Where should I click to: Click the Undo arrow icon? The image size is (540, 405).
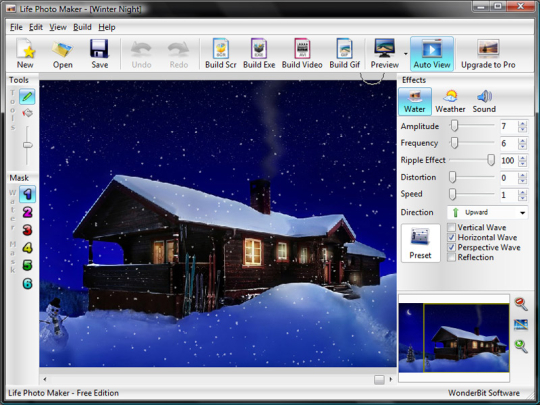(x=141, y=54)
